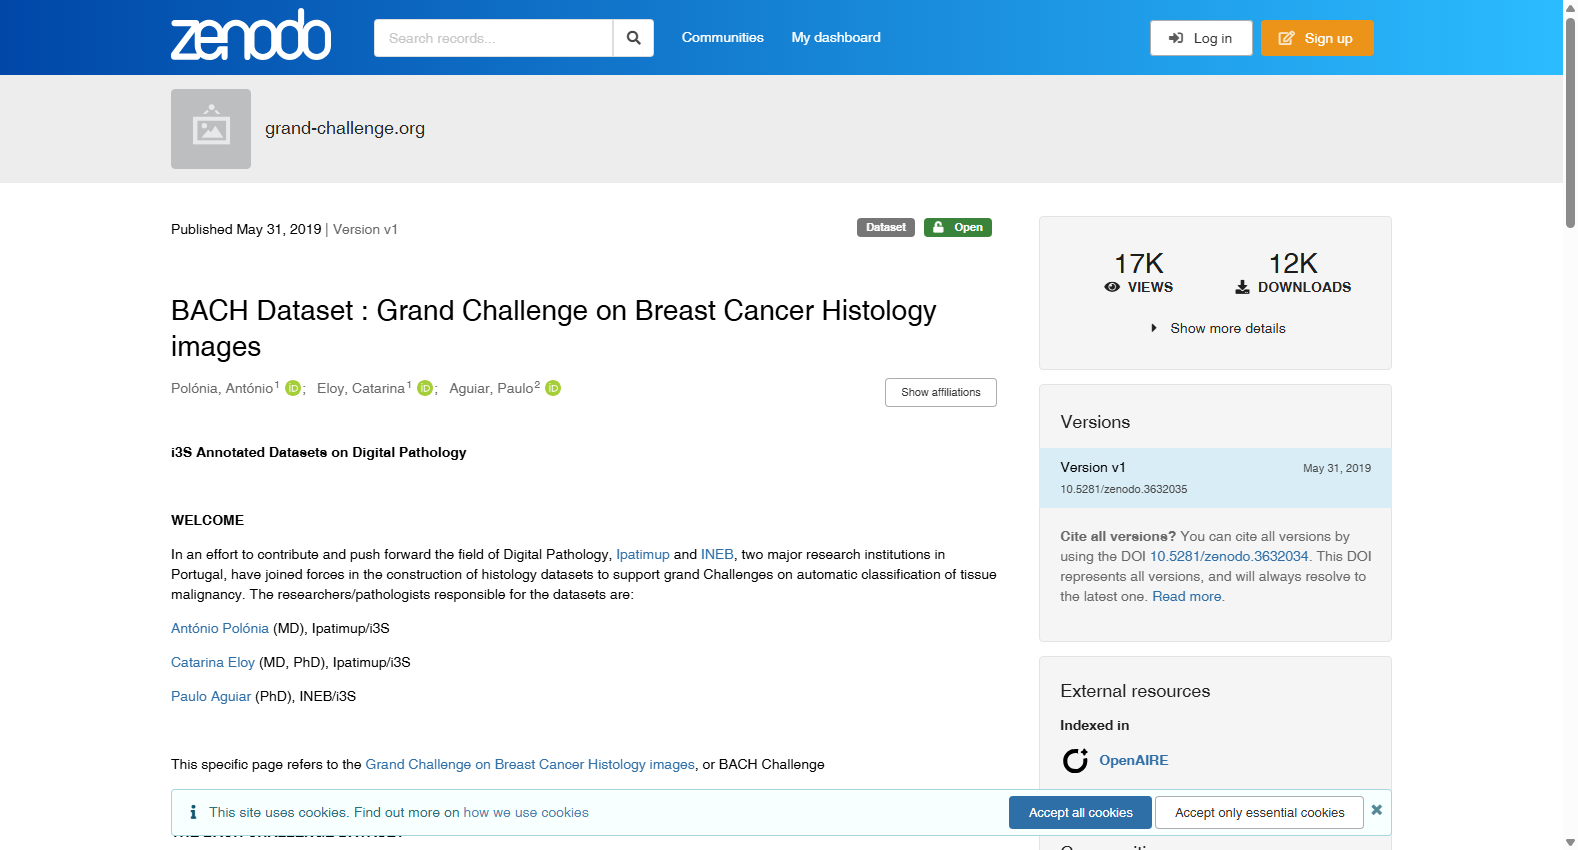Screen dimensions: 1578x850
Task: Open Catarina Eloy's ORCID icon
Action: tap(425, 388)
